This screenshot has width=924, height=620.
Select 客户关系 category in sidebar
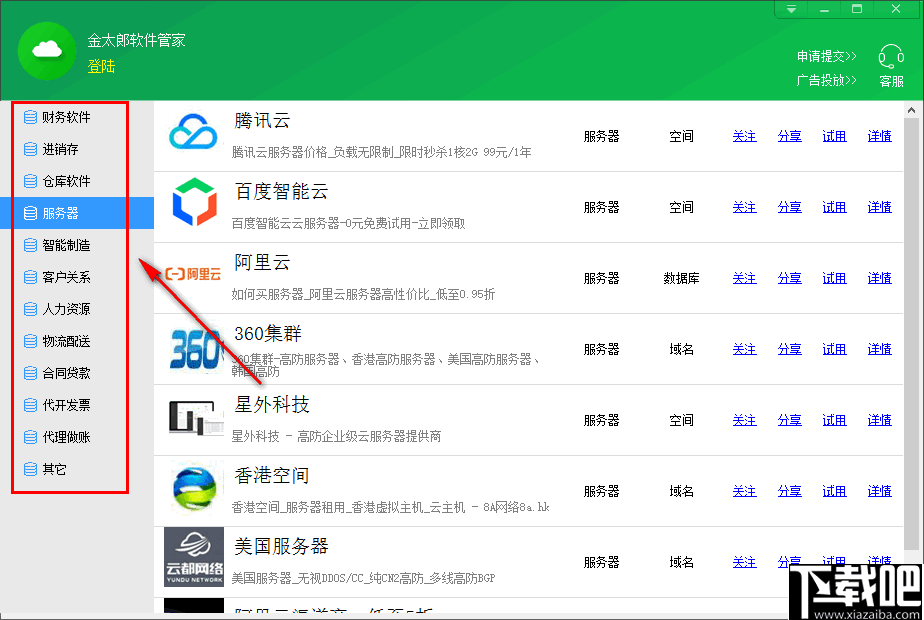(x=77, y=277)
